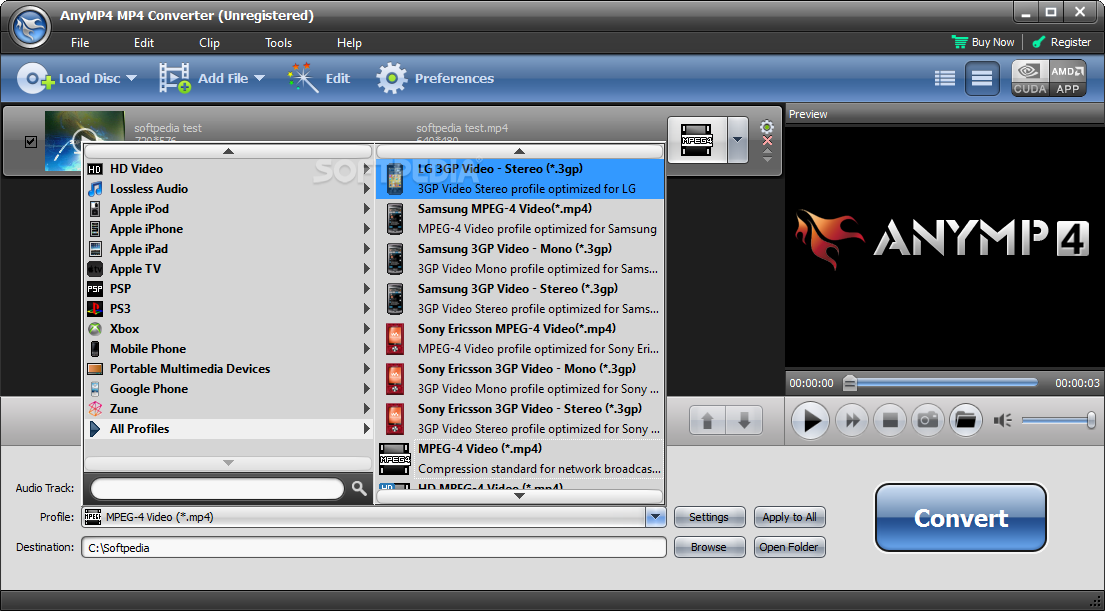Remove file with red X icon
This screenshot has height=611, width=1105.
tap(767, 141)
